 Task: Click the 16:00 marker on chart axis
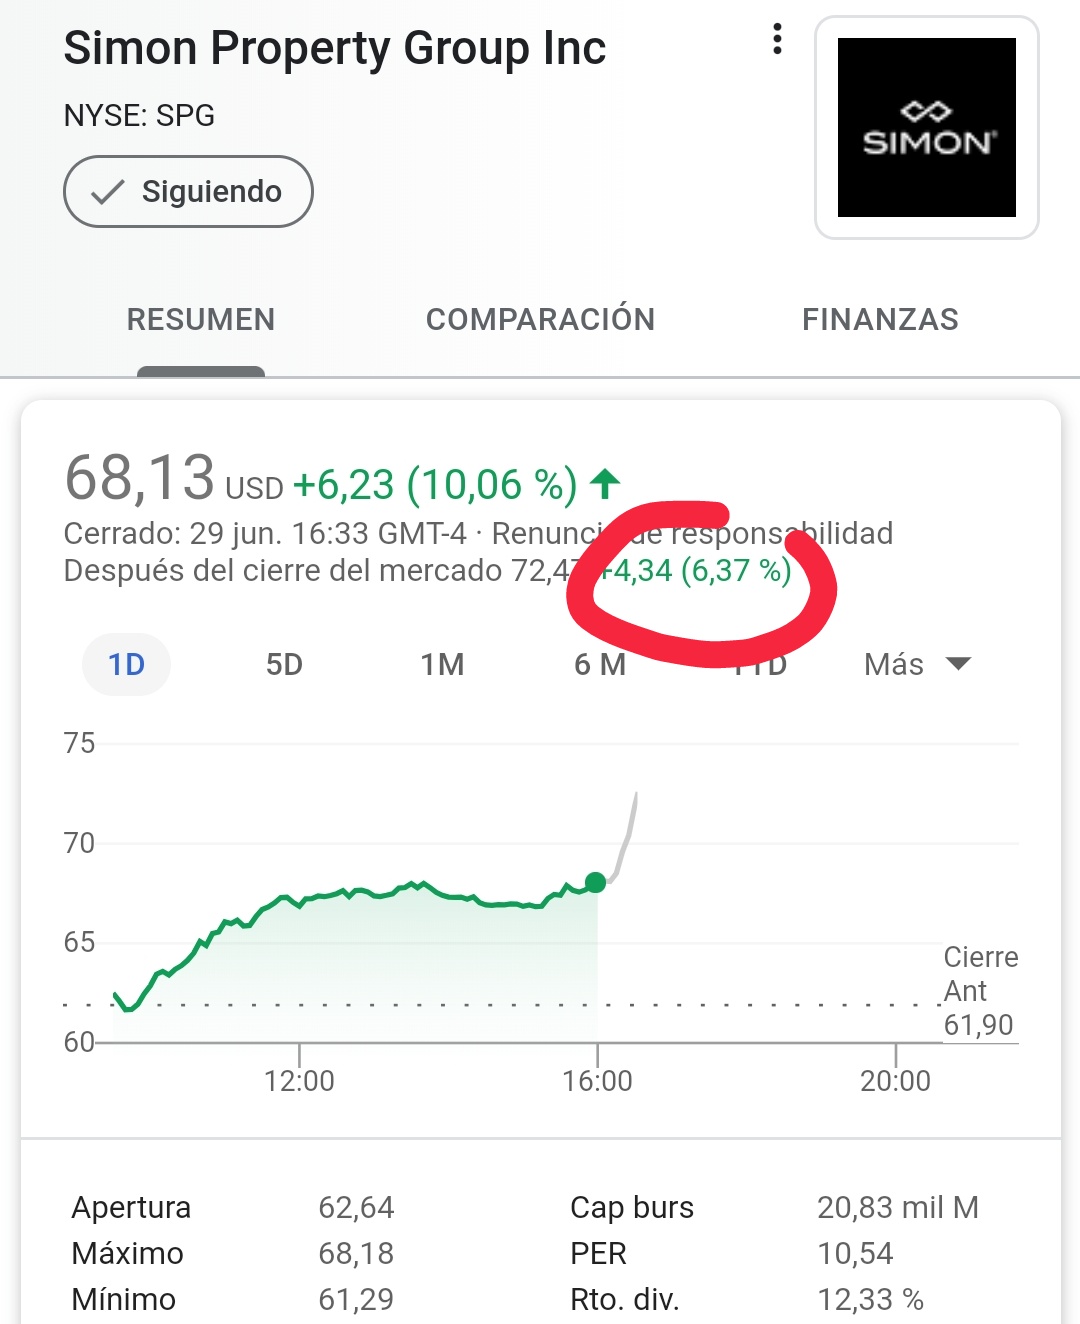(597, 1080)
